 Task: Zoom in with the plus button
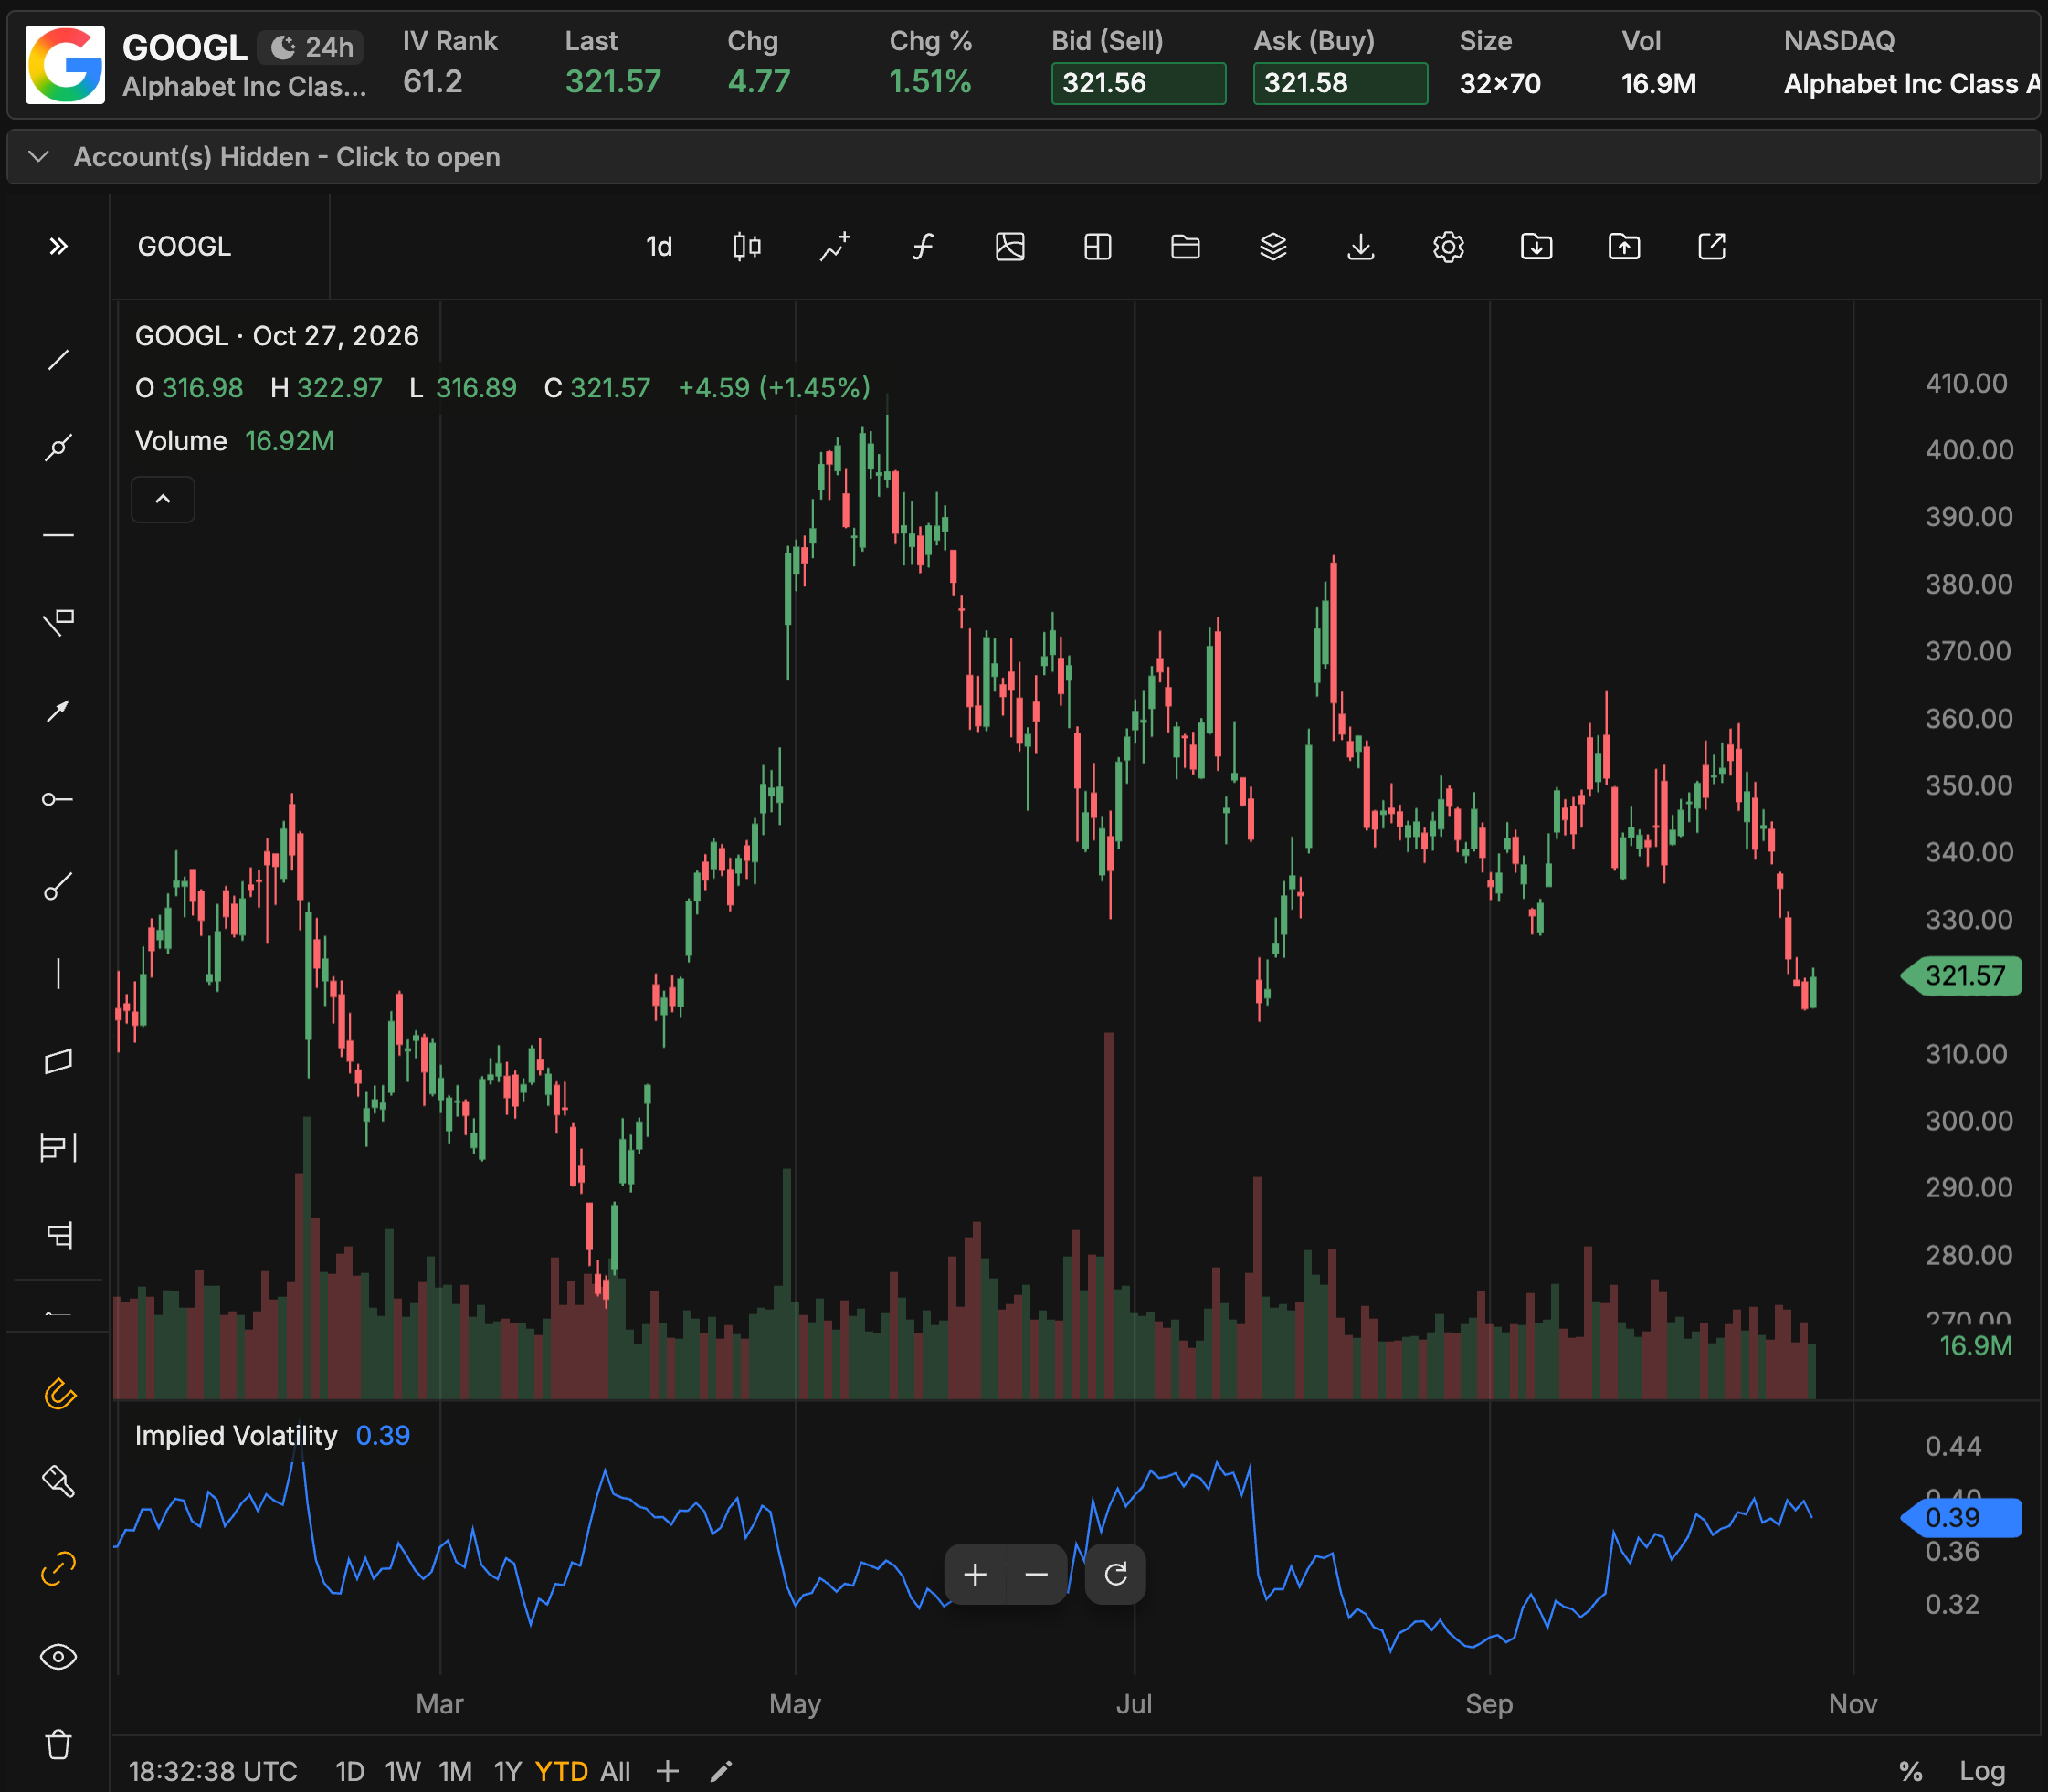pyautogui.click(x=975, y=1575)
